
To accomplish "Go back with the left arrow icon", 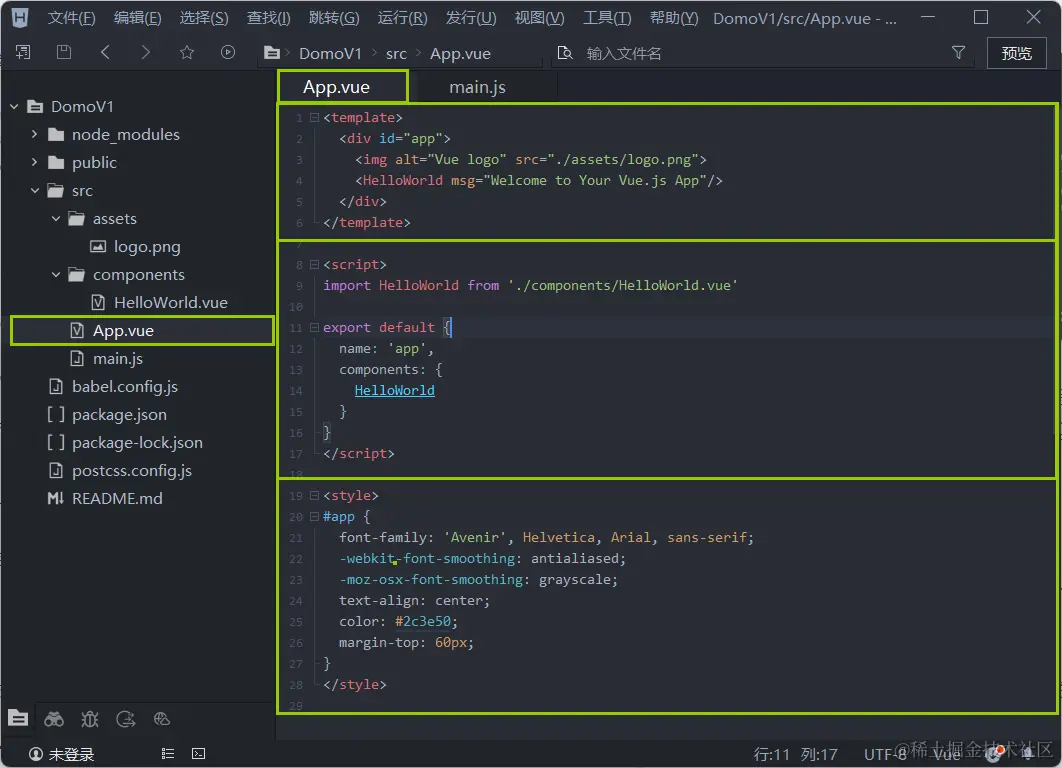I will click(x=105, y=52).
